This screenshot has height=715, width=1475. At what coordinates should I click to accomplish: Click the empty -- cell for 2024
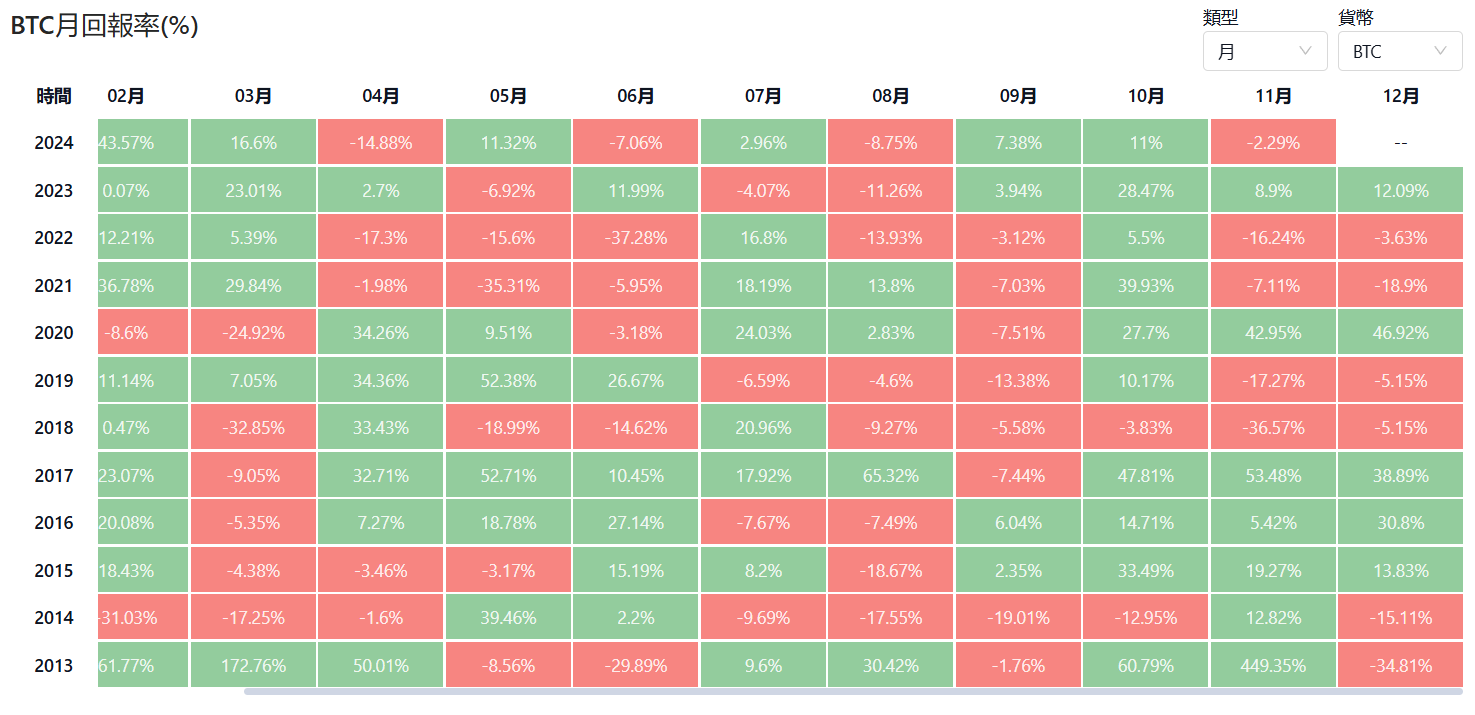(1400, 143)
